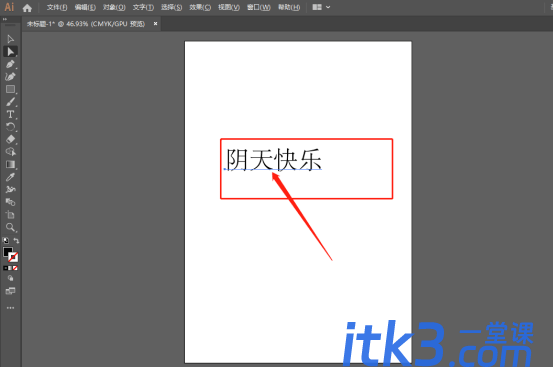Click the Home icon
554x368 pixels.
[x=27, y=8]
